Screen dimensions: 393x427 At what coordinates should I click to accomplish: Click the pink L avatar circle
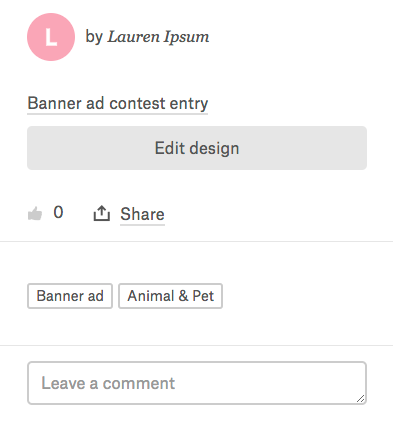51,37
